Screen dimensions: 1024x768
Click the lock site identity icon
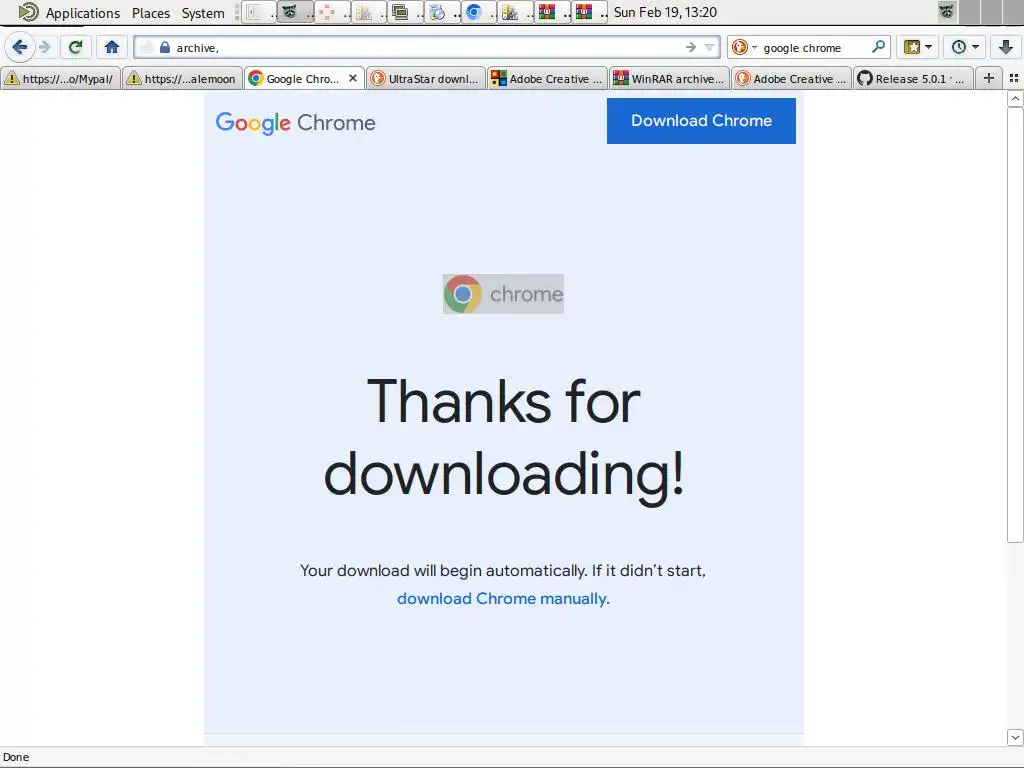[165, 47]
